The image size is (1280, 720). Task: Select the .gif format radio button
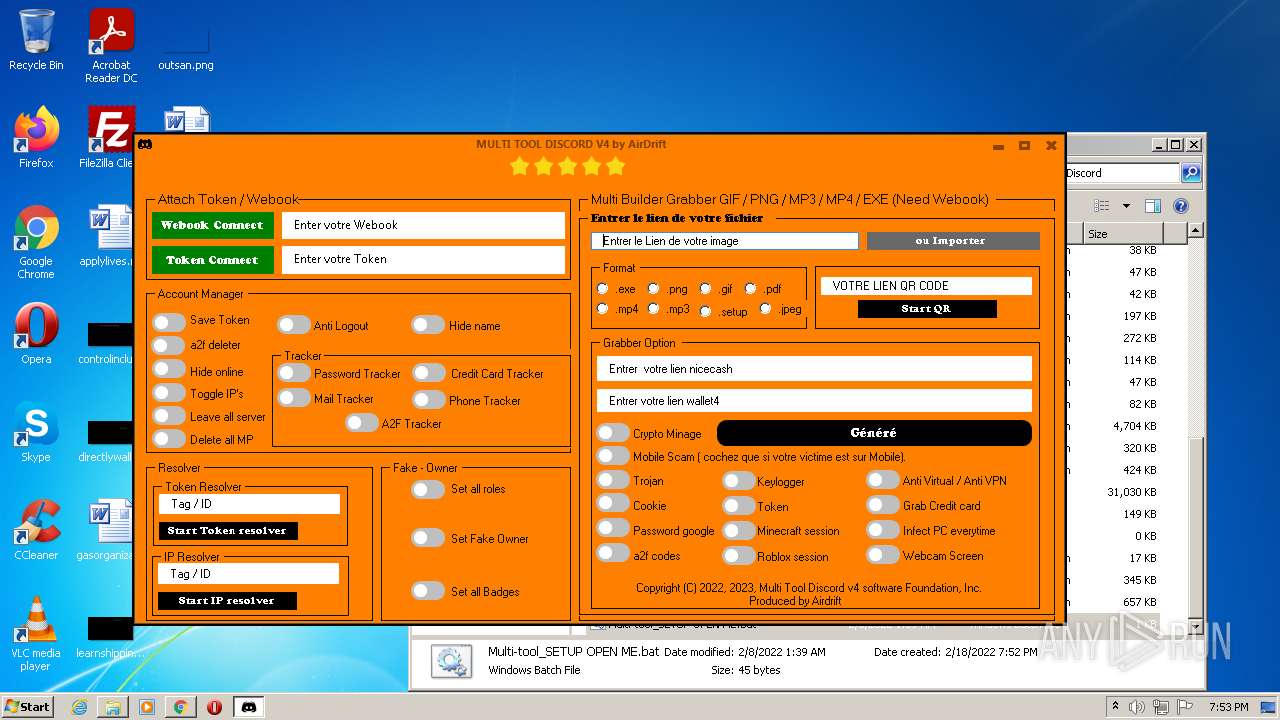(x=705, y=289)
